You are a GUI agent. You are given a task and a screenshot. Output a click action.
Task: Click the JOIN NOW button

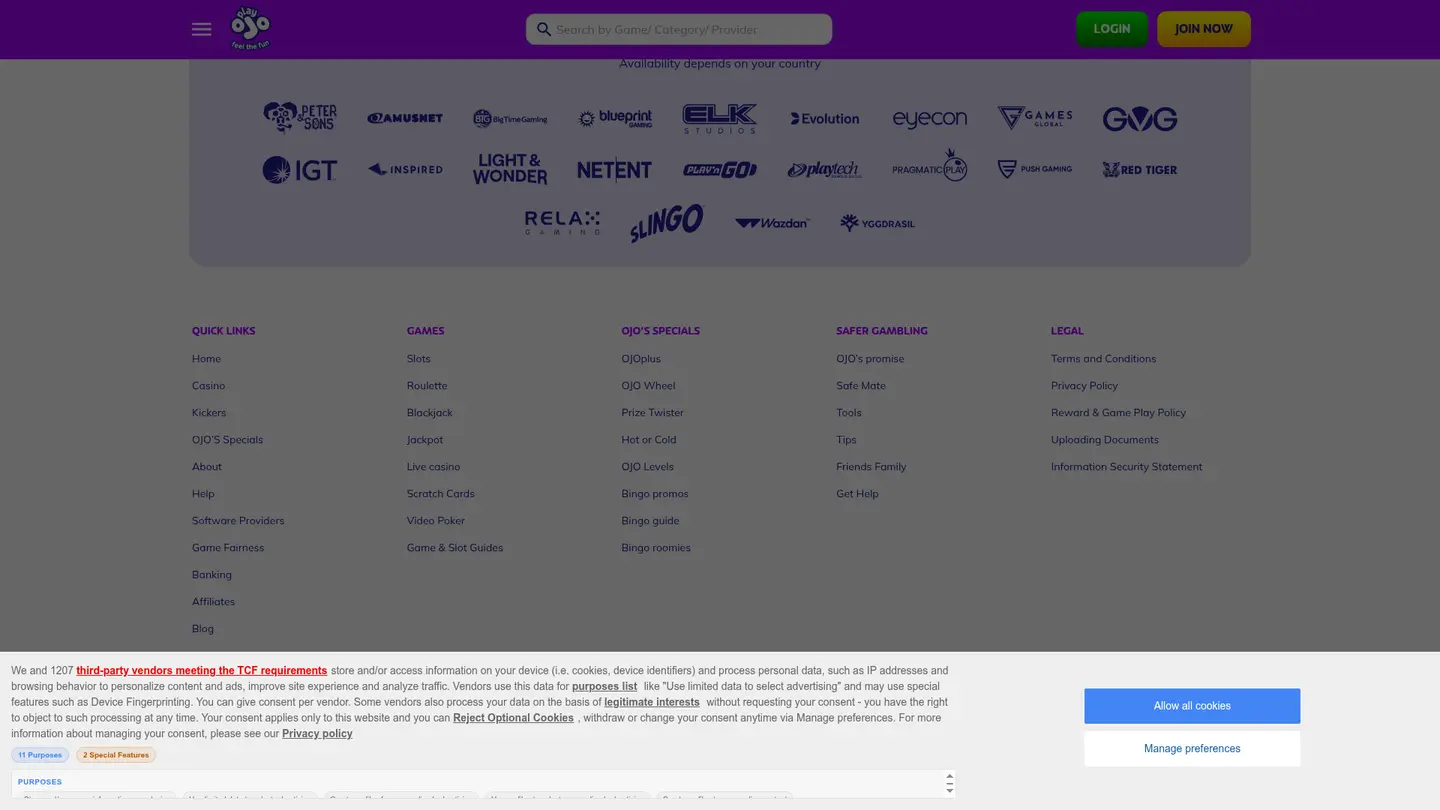1204,29
